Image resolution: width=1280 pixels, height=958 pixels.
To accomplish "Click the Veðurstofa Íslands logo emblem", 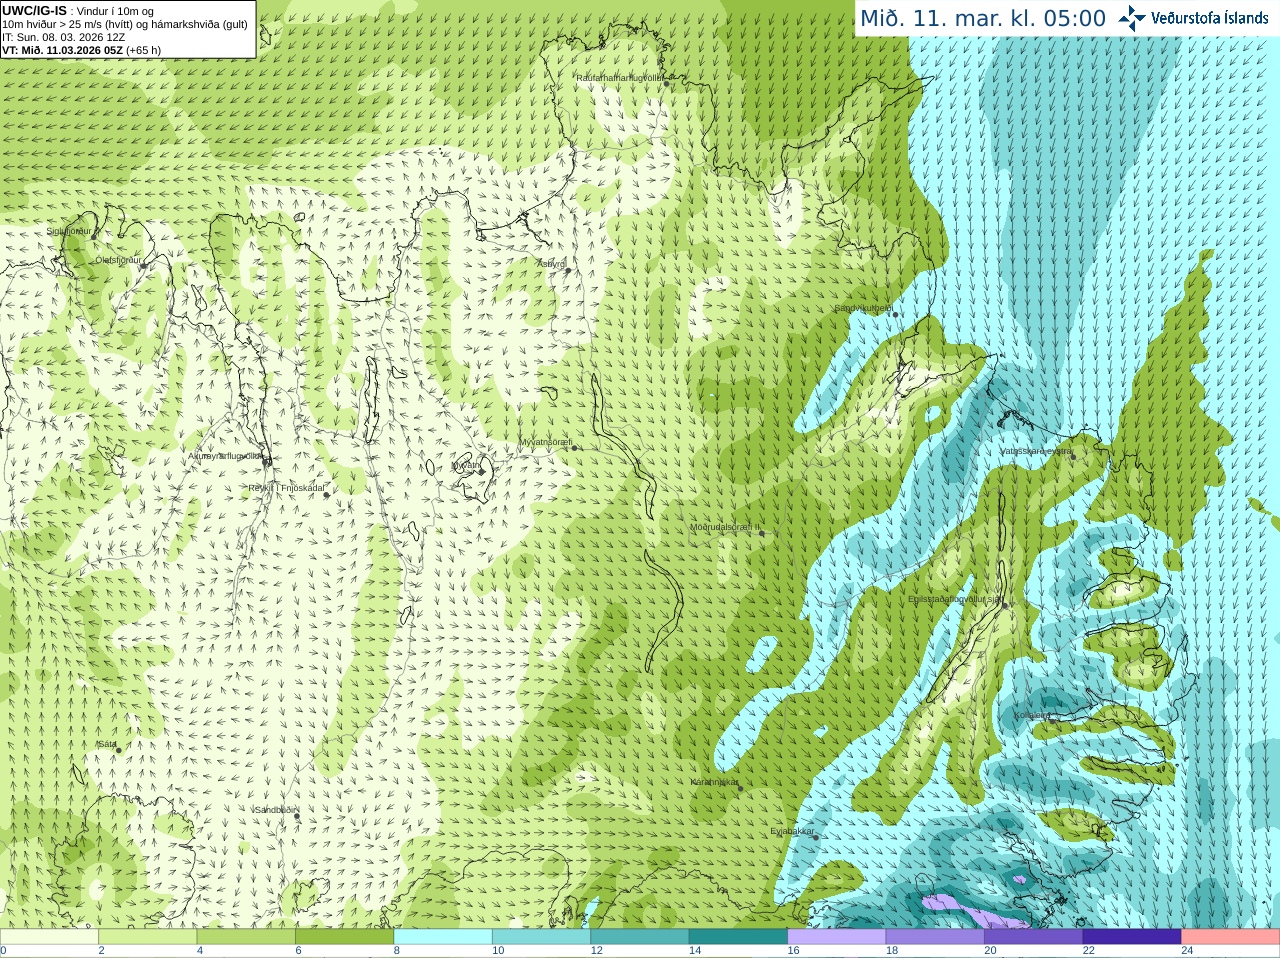I will coord(1132,18).
